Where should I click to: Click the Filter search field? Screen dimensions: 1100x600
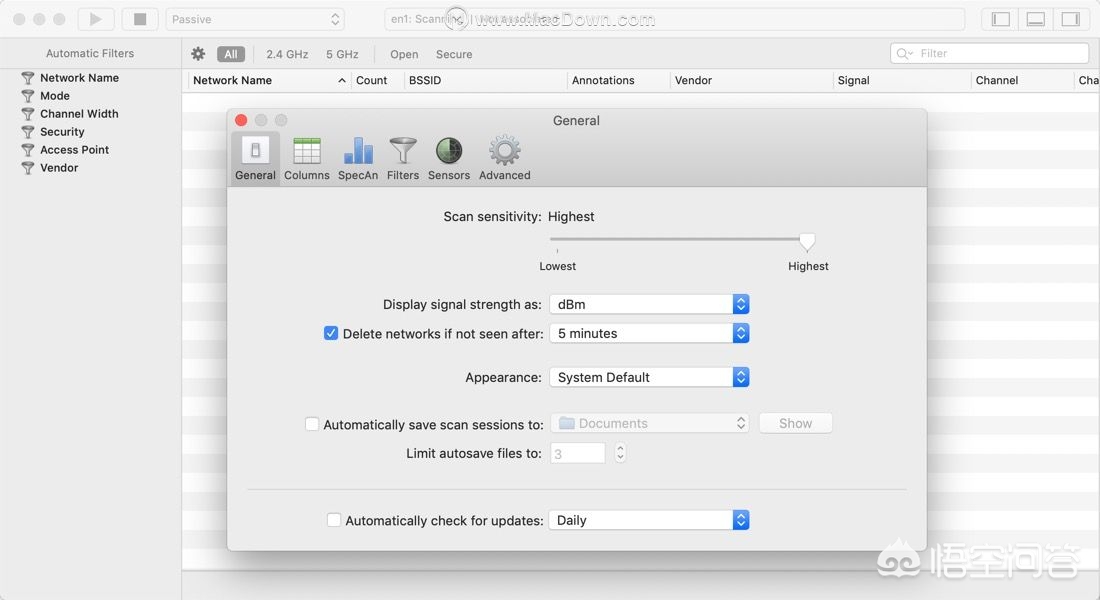[989, 54]
